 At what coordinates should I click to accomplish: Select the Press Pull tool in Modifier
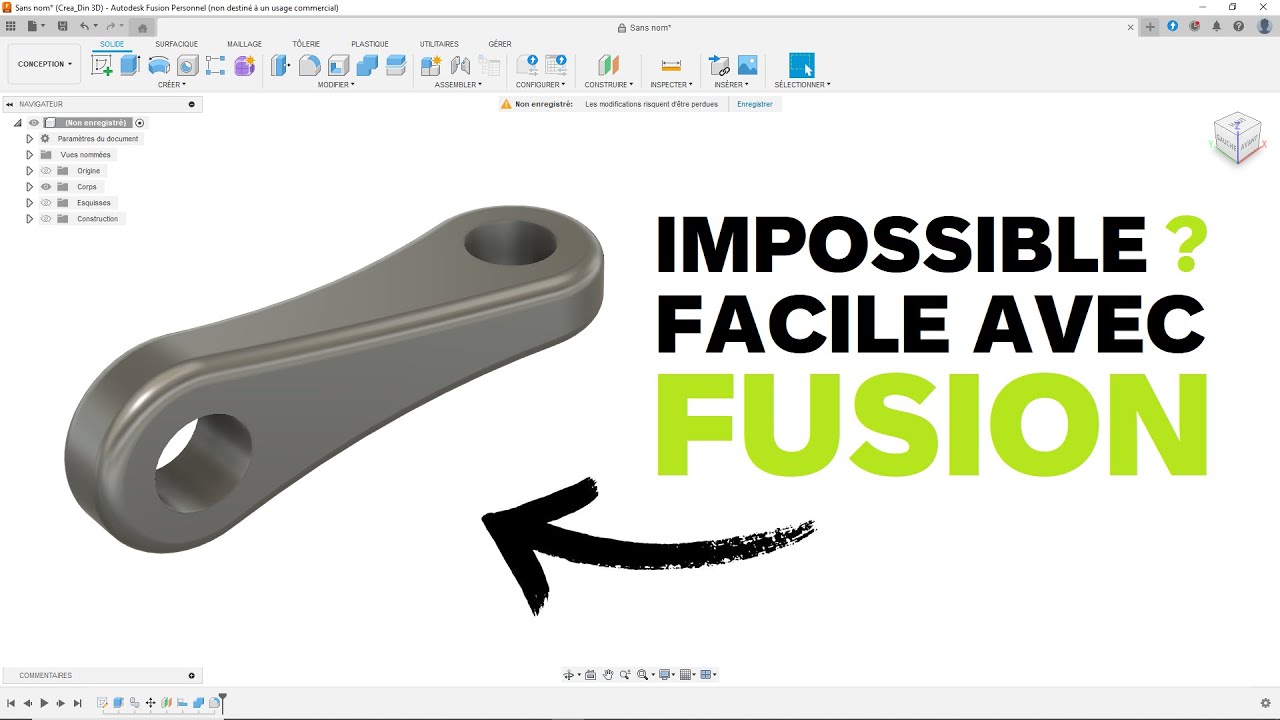(281, 65)
